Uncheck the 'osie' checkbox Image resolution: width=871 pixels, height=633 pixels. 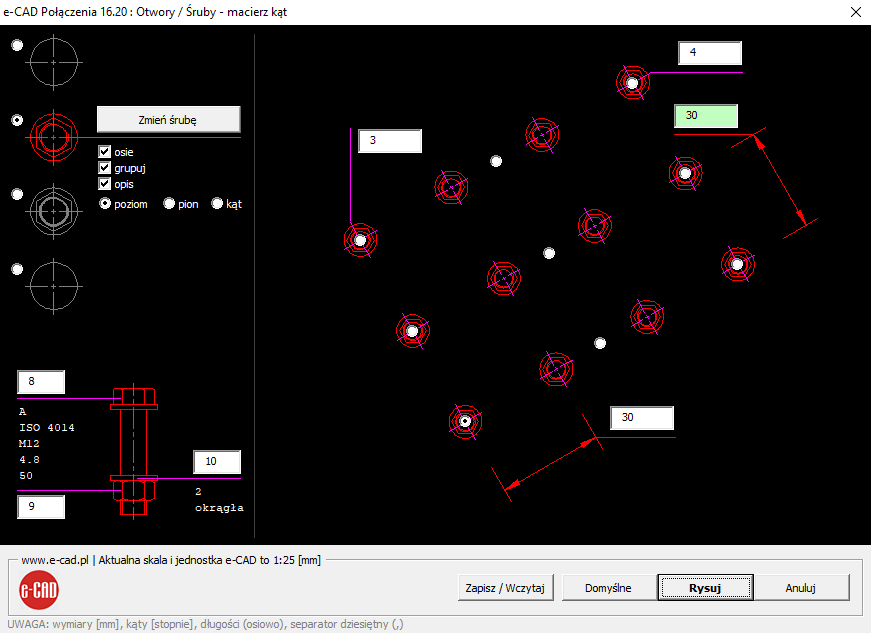point(104,152)
